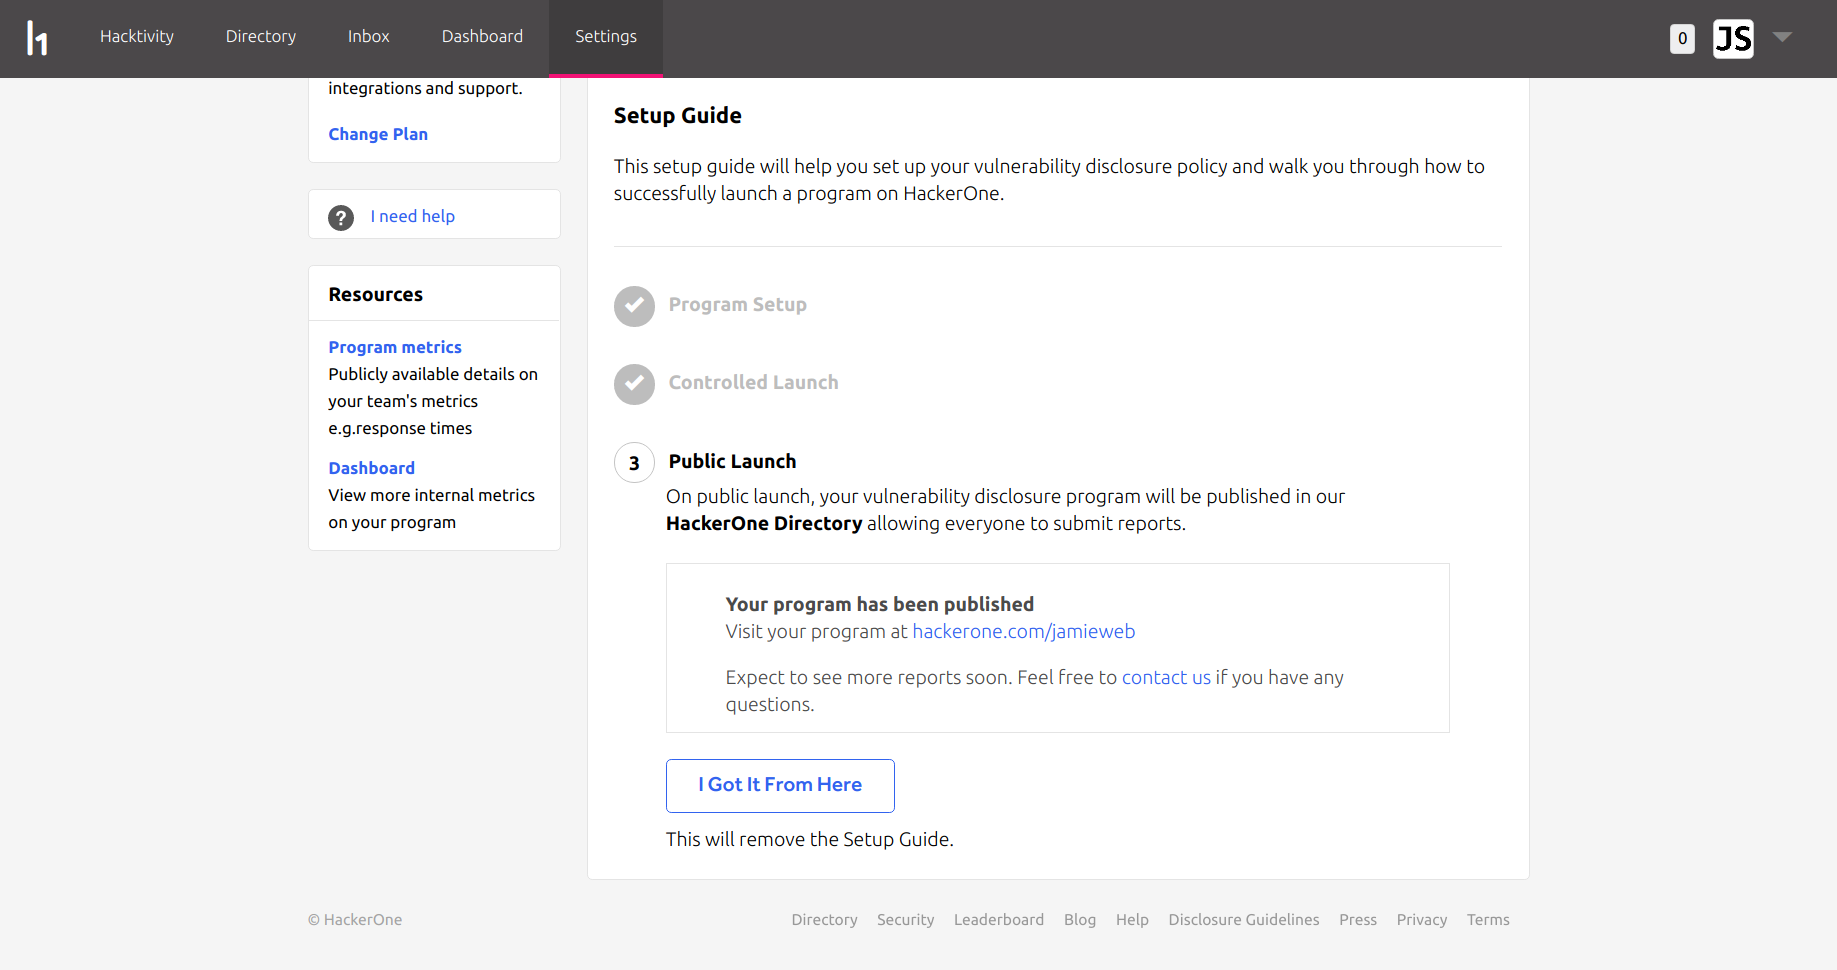Click the step 3 circle icon
The image size is (1837, 970).
pos(634,463)
